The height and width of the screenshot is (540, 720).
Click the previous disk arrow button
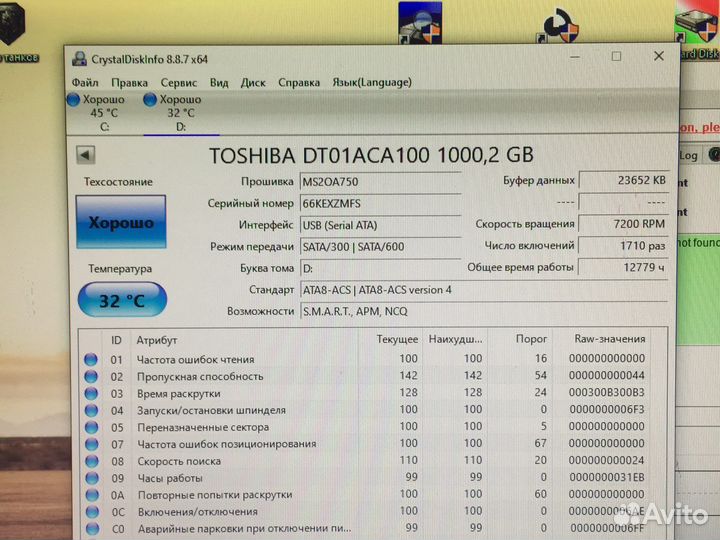(x=85, y=155)
